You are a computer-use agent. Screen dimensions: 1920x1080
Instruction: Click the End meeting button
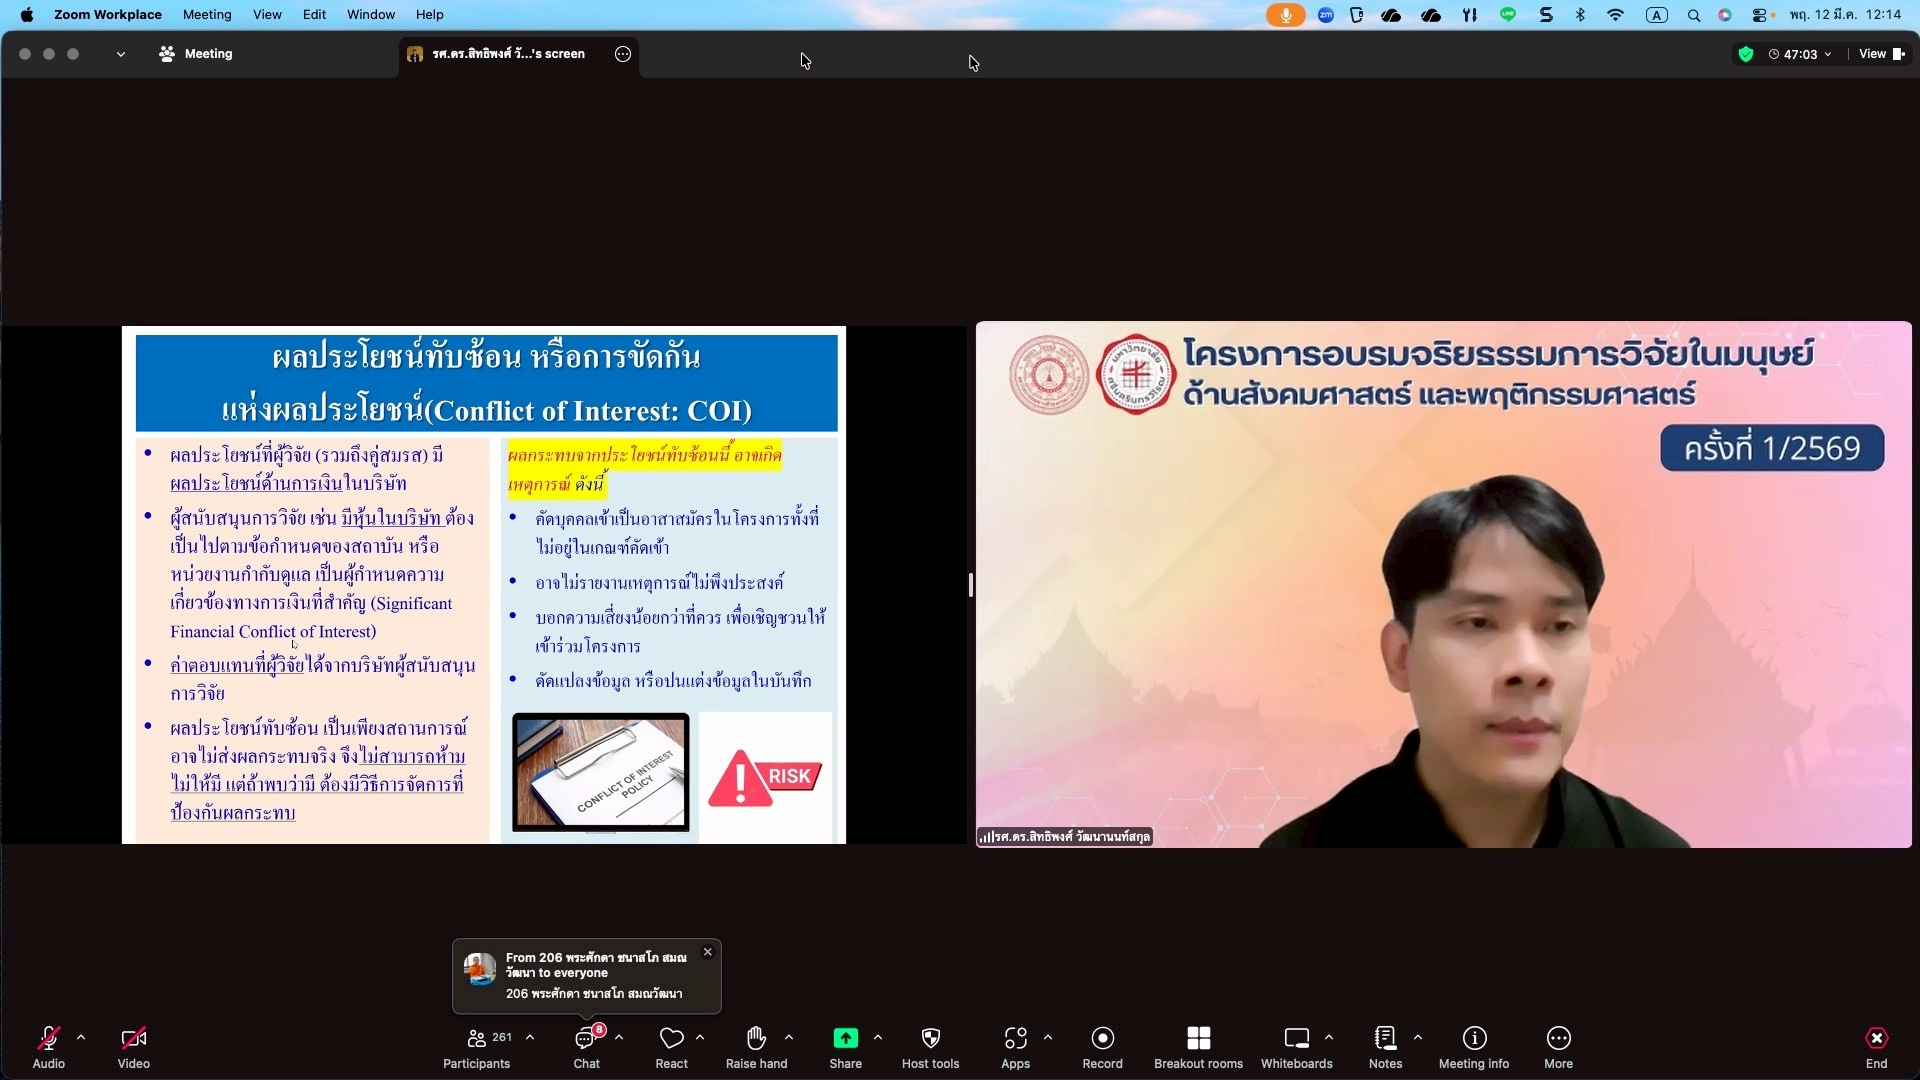click(x=1876, y=1046)
